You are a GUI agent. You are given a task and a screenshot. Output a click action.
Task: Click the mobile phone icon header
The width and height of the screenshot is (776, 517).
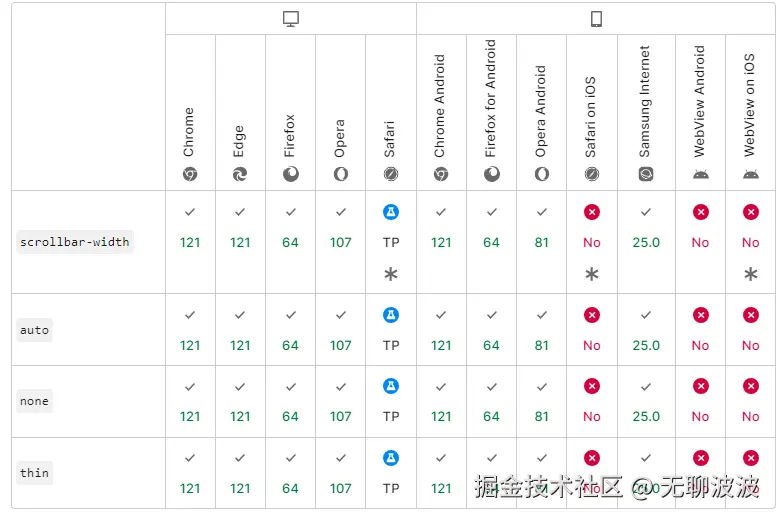point(596,19)
